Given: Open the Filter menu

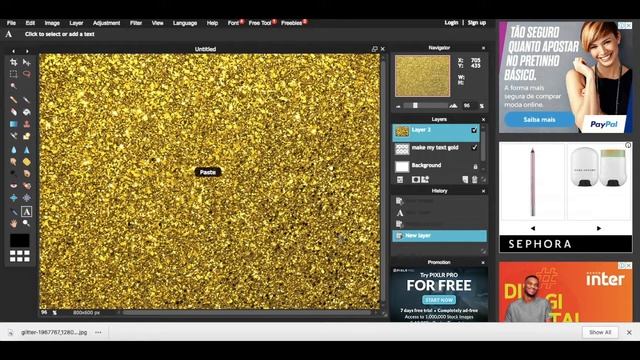Looking at the screenshot, I should tap(136, 23).
